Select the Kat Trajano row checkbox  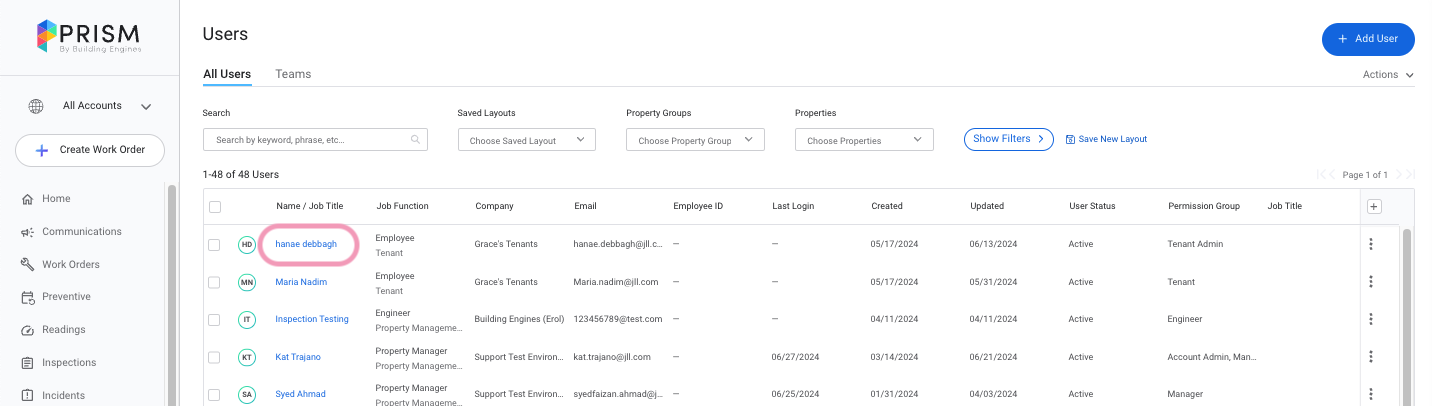214,357
